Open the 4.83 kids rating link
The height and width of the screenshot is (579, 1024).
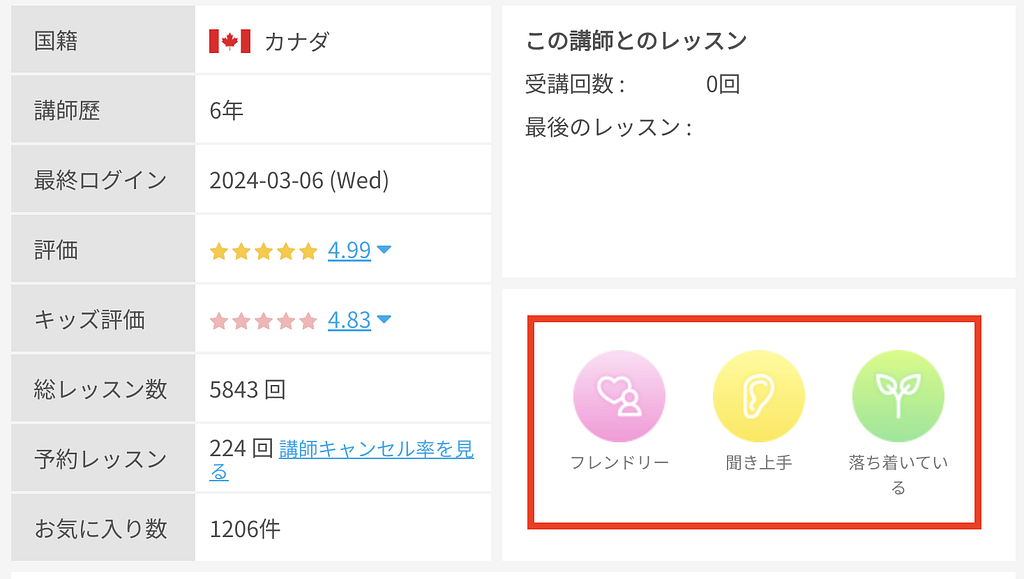tap(349, 320)
